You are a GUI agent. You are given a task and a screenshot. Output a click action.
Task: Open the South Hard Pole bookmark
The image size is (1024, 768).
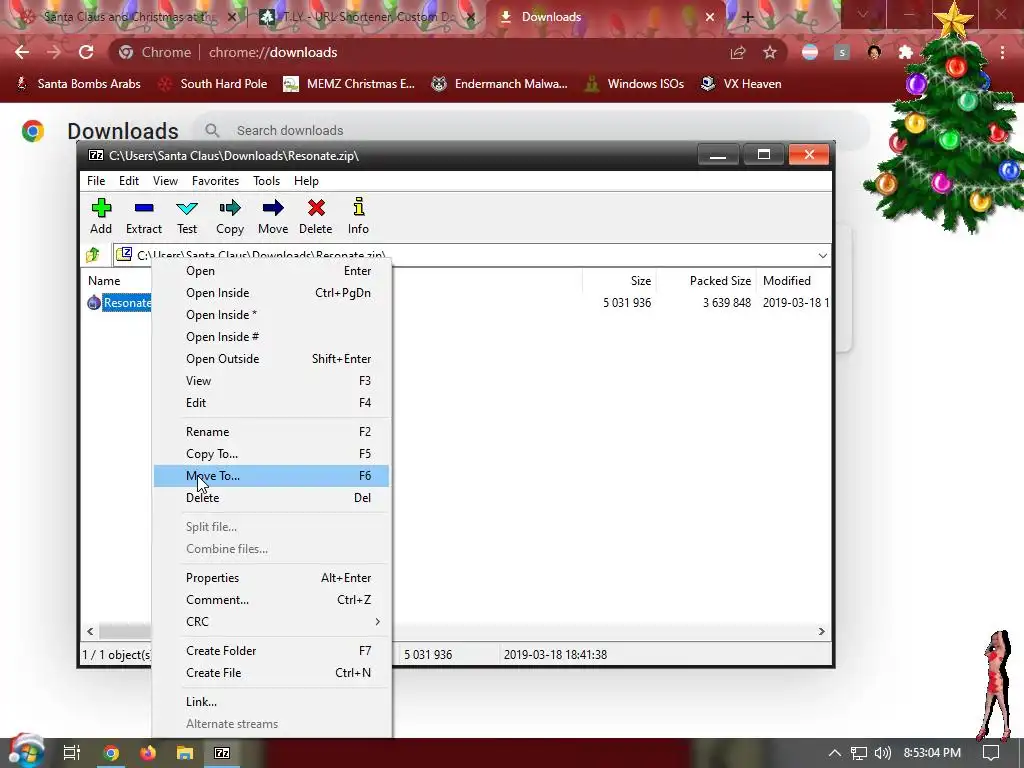[x=214, y=84]
